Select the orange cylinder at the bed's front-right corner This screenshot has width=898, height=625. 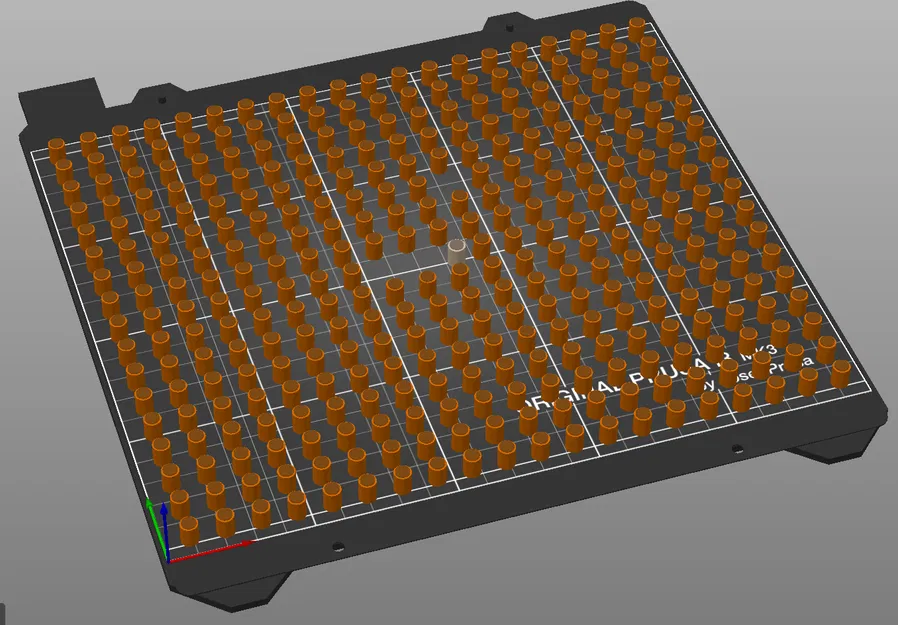coord(840,374)
